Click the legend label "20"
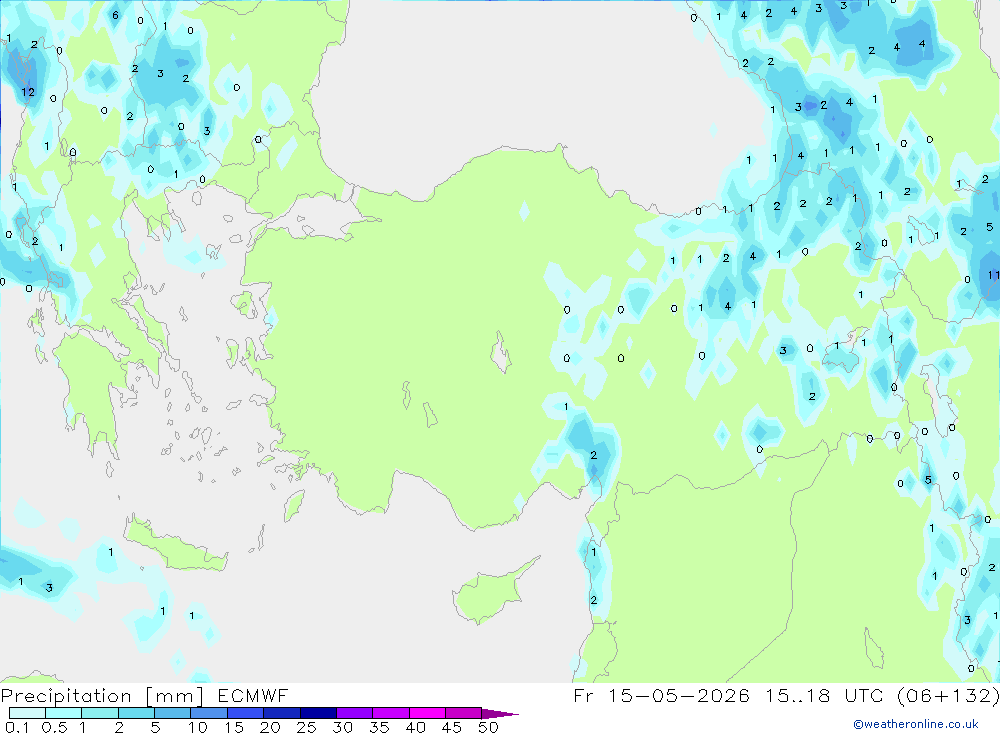The height and width of the screenshot is (733, 1000). click(x=270, y=727)
